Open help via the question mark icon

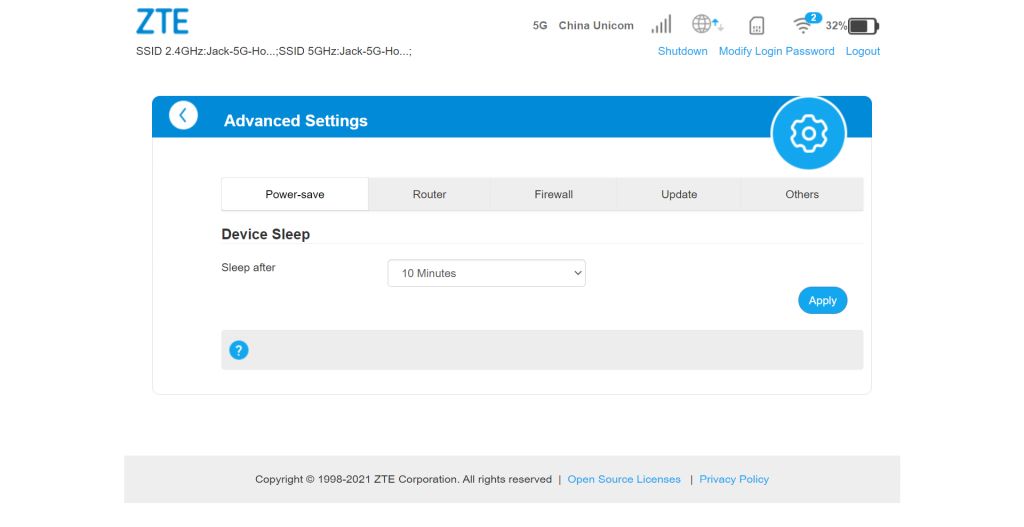239,350
